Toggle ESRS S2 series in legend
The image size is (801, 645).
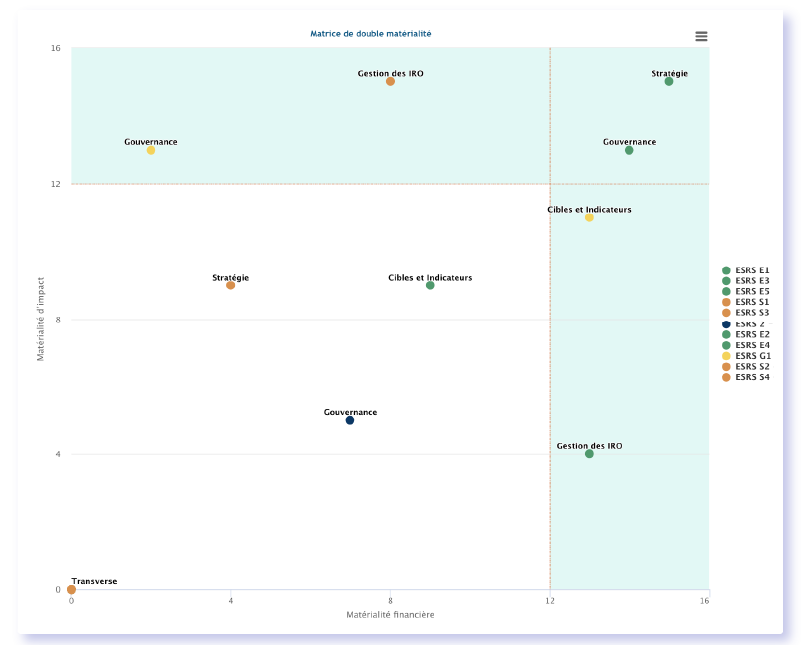pos(745,367)
